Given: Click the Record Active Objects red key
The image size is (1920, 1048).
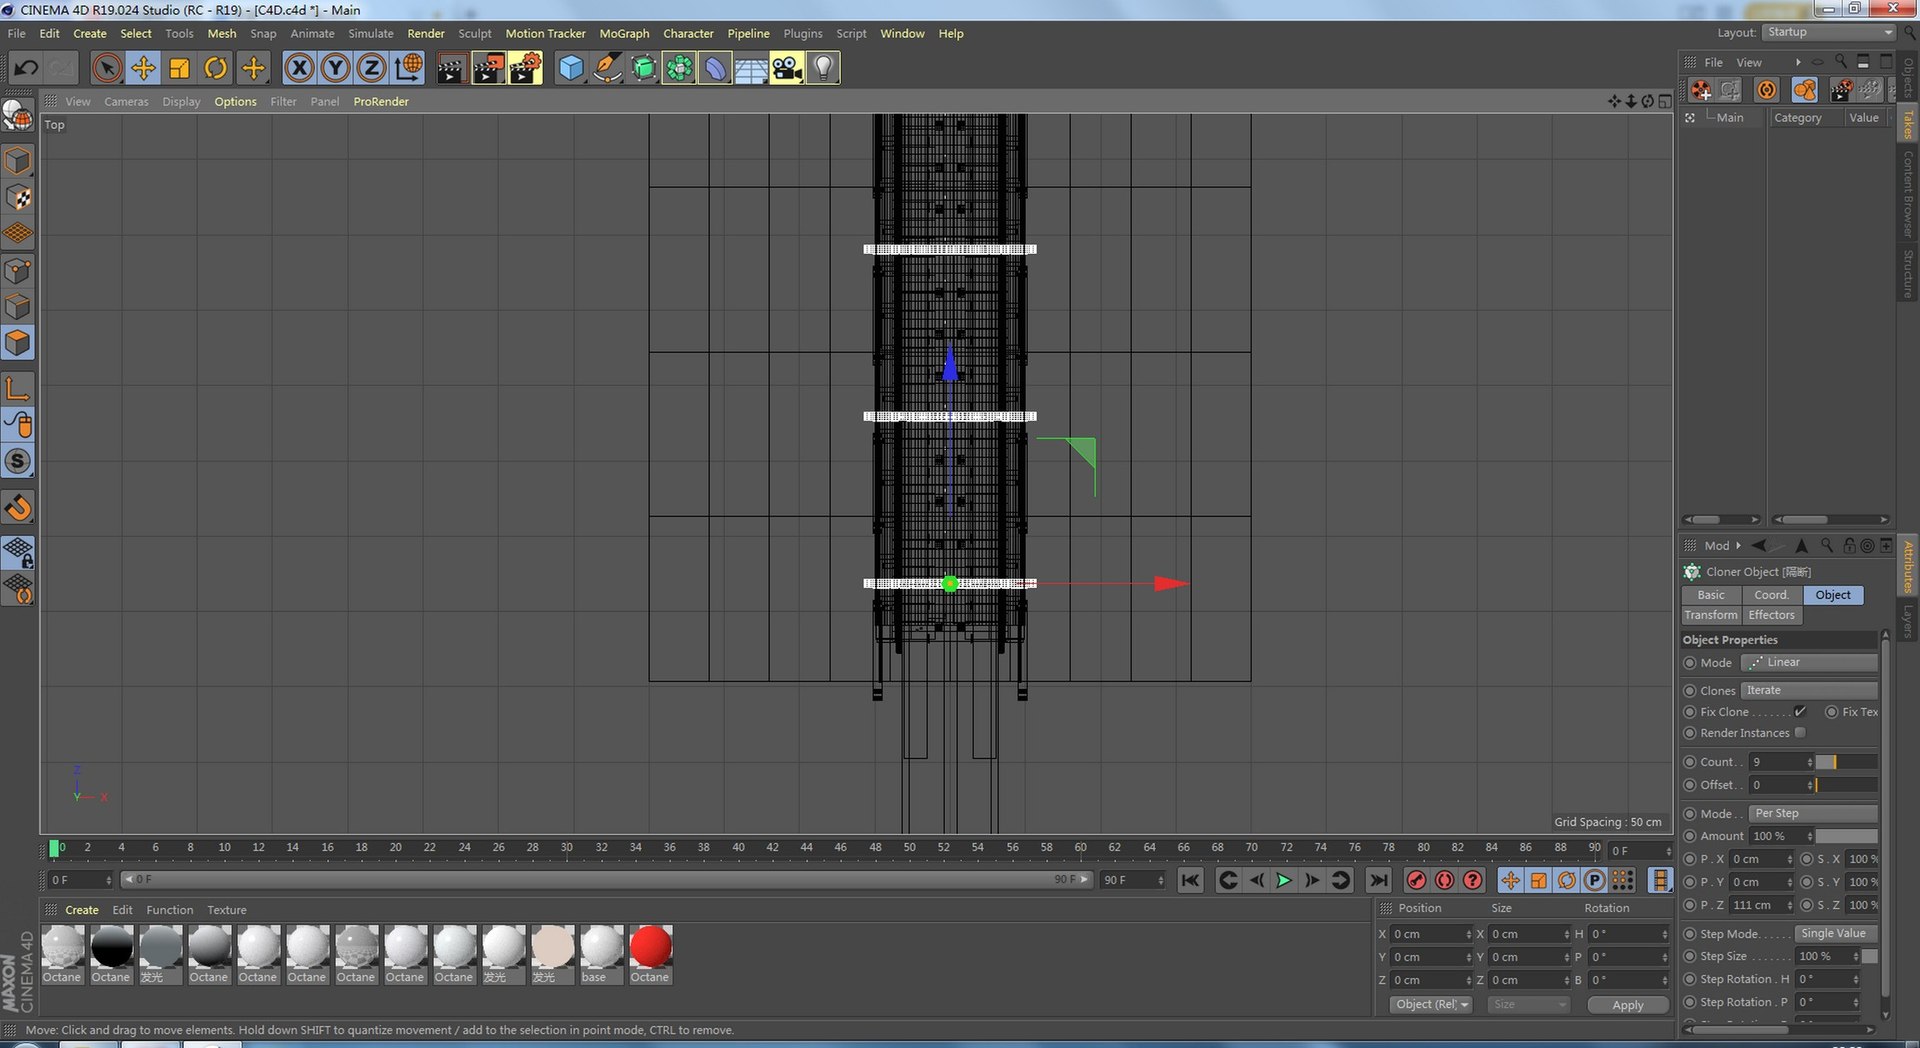Looking at the screenshot, I should (x=1416, y=880).
